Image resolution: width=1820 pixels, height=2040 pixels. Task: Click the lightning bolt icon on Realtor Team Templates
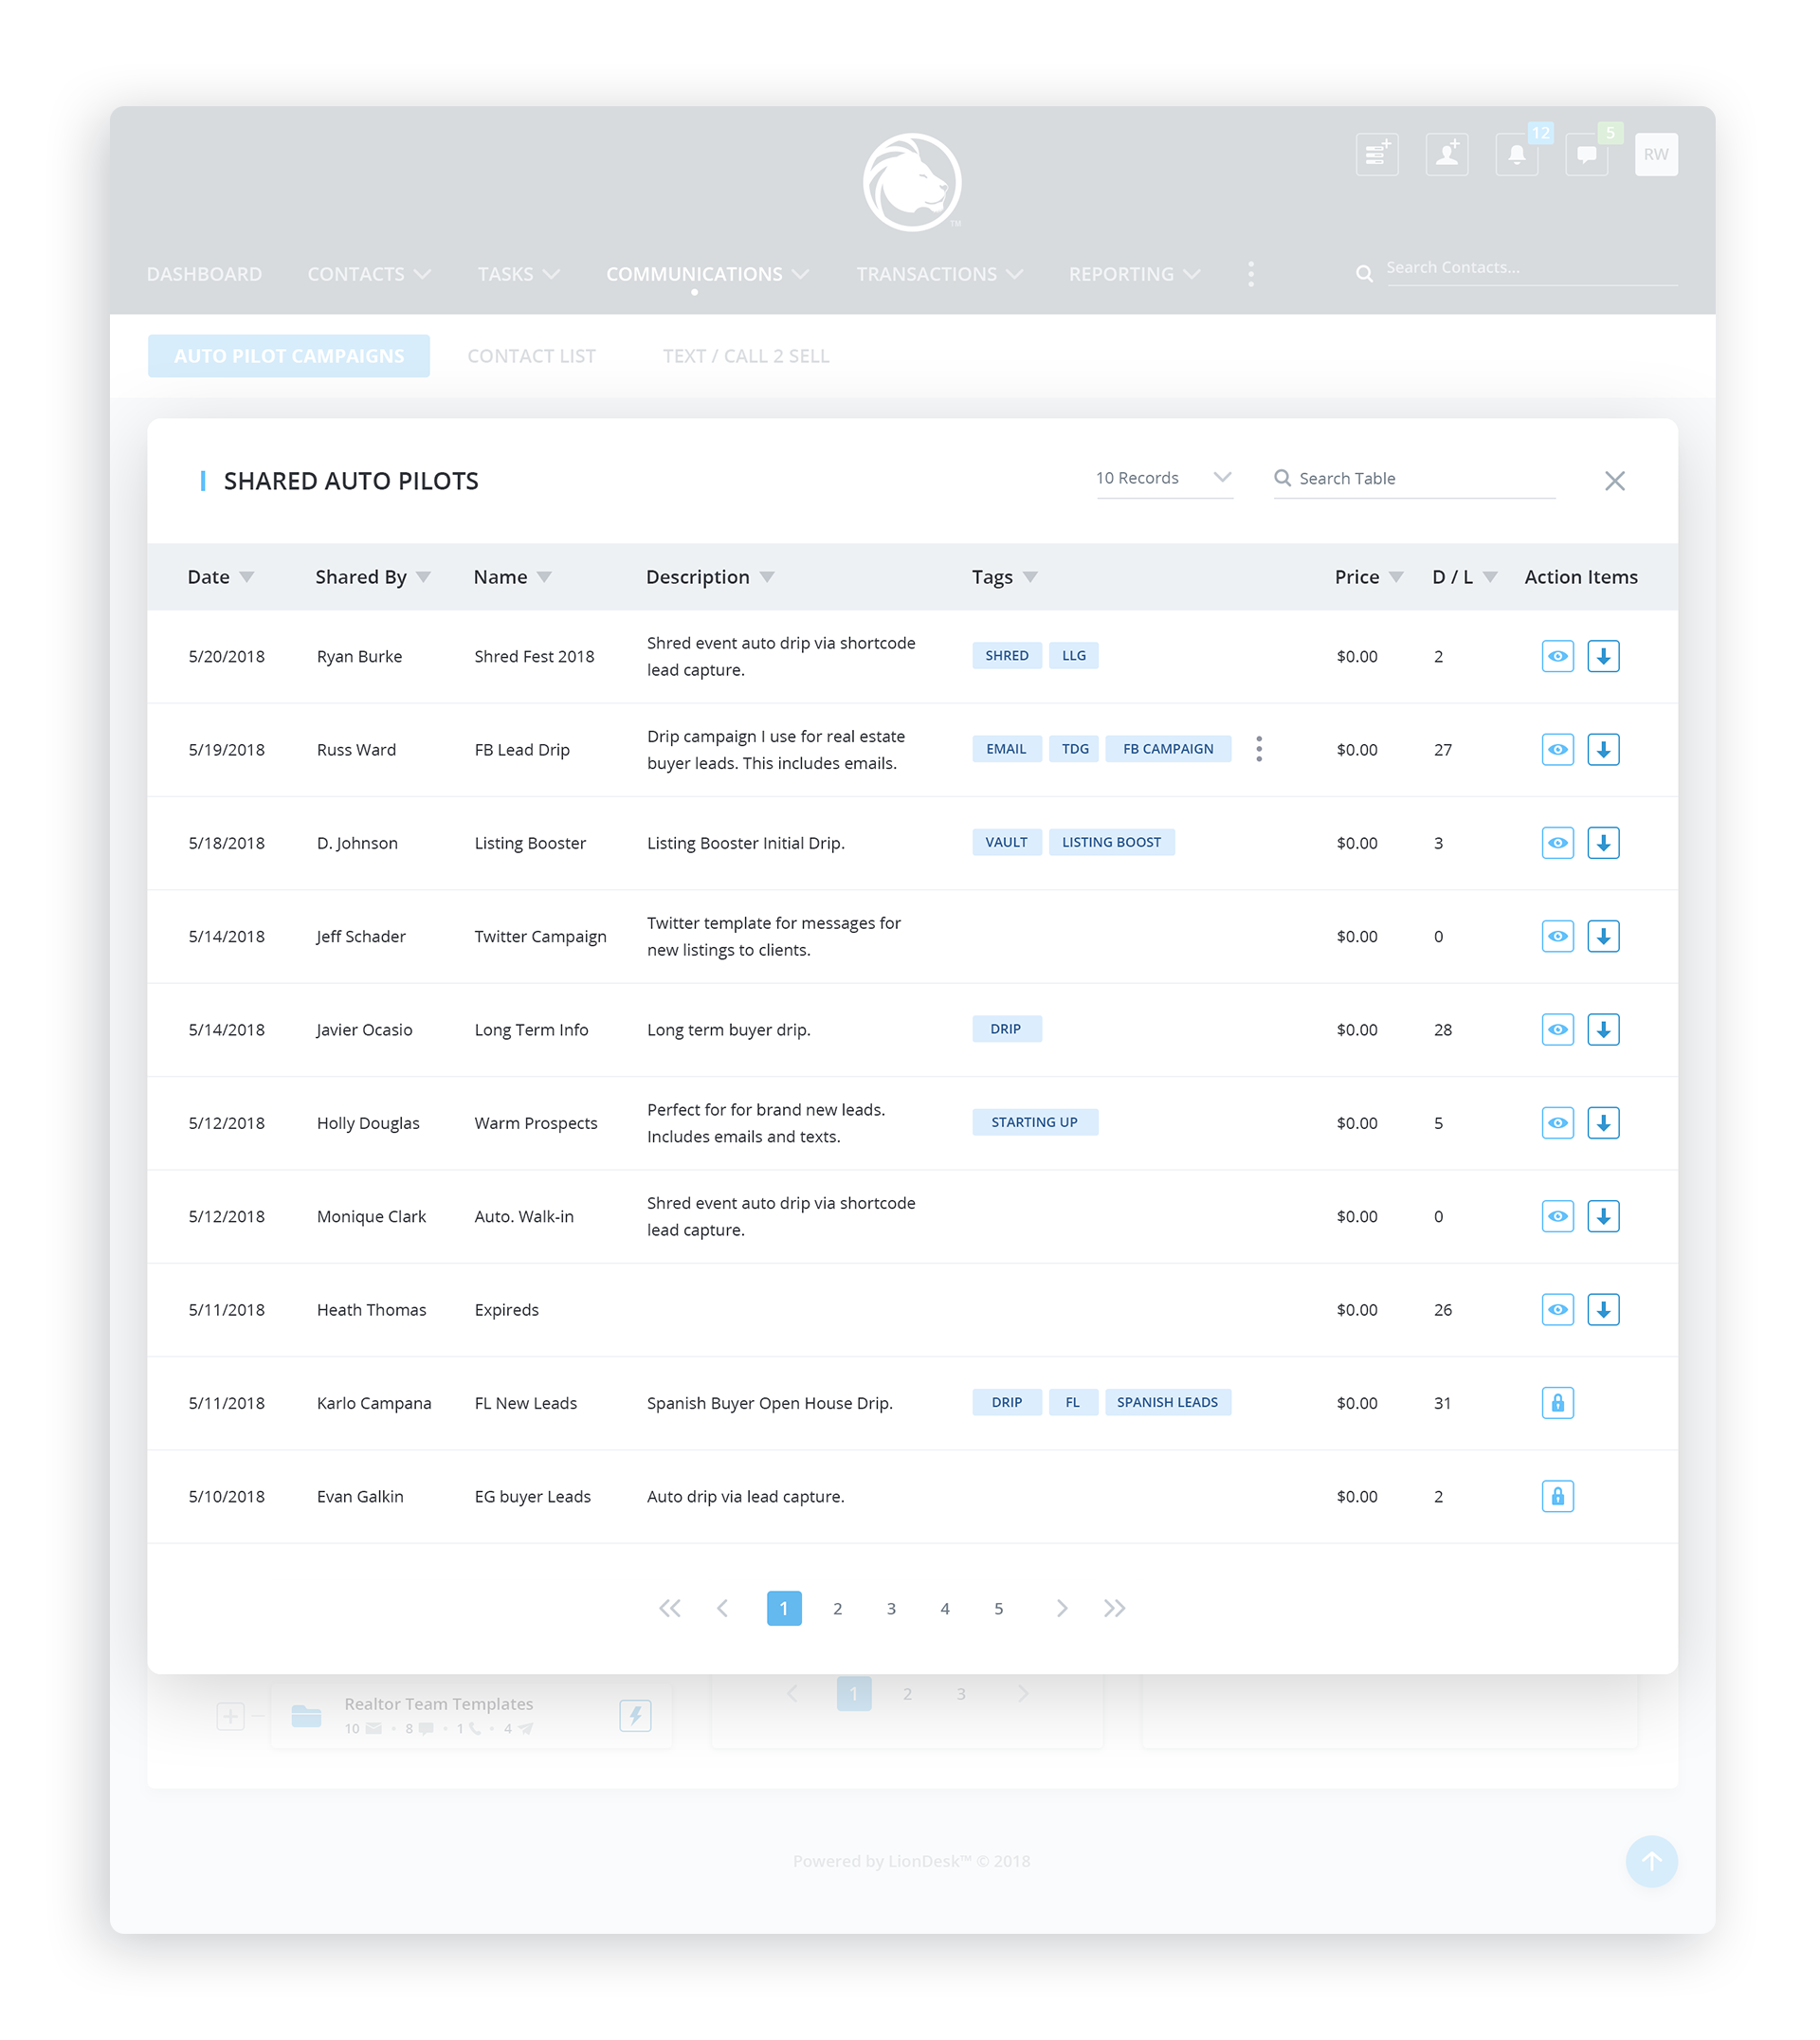[x=635, y=1715]
